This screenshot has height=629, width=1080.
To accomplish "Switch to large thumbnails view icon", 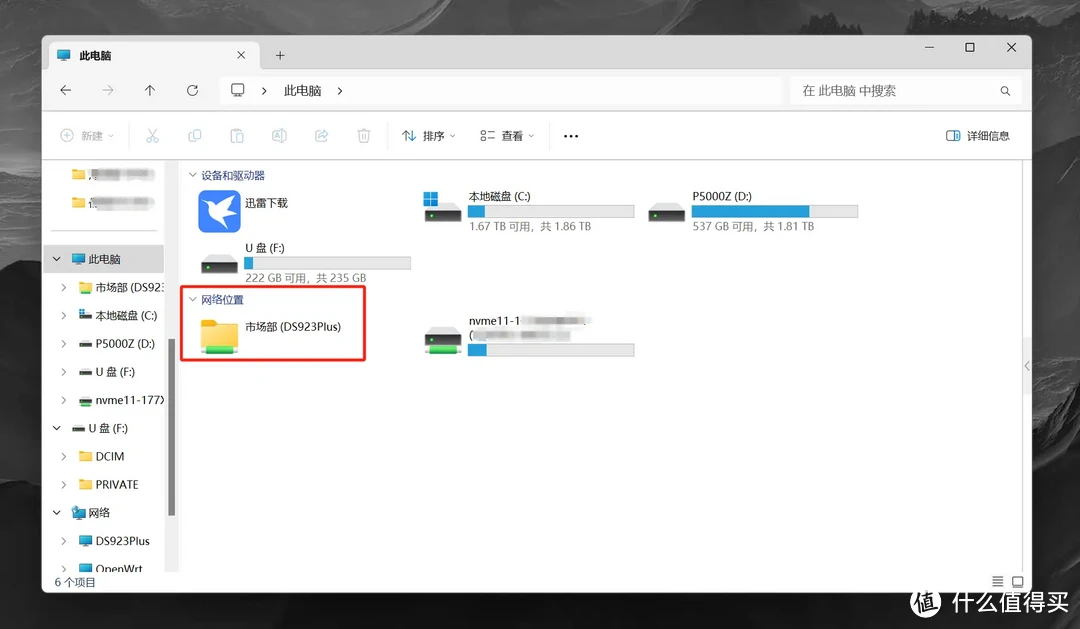I will [1017, 581].
